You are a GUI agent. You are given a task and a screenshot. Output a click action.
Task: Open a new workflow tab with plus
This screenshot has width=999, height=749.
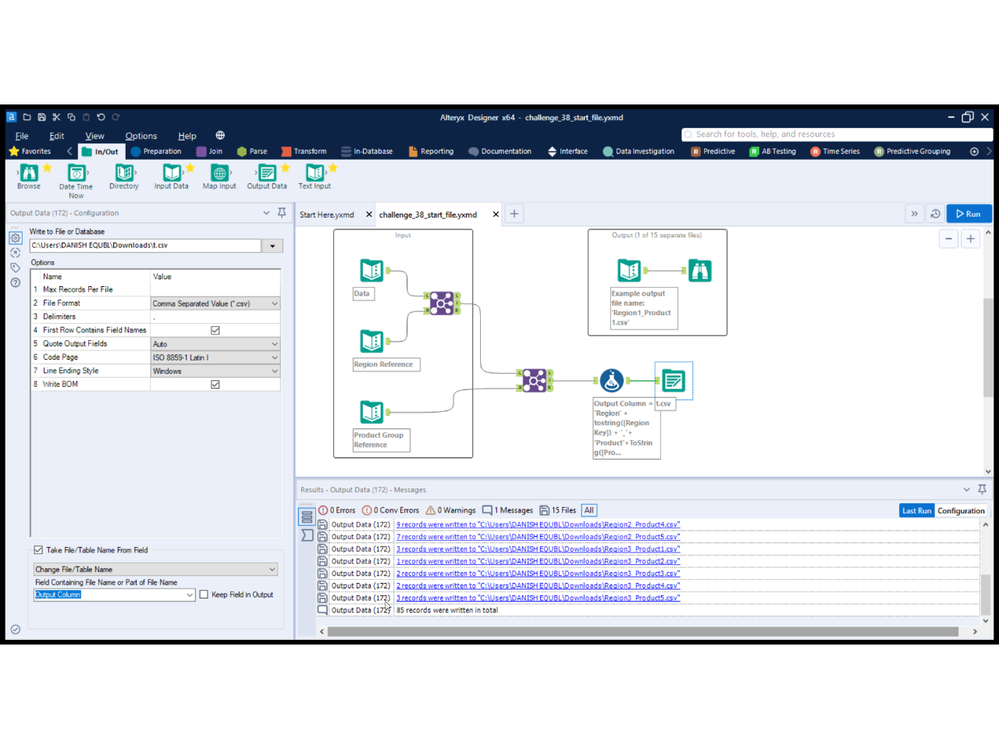tap(514, 214)
